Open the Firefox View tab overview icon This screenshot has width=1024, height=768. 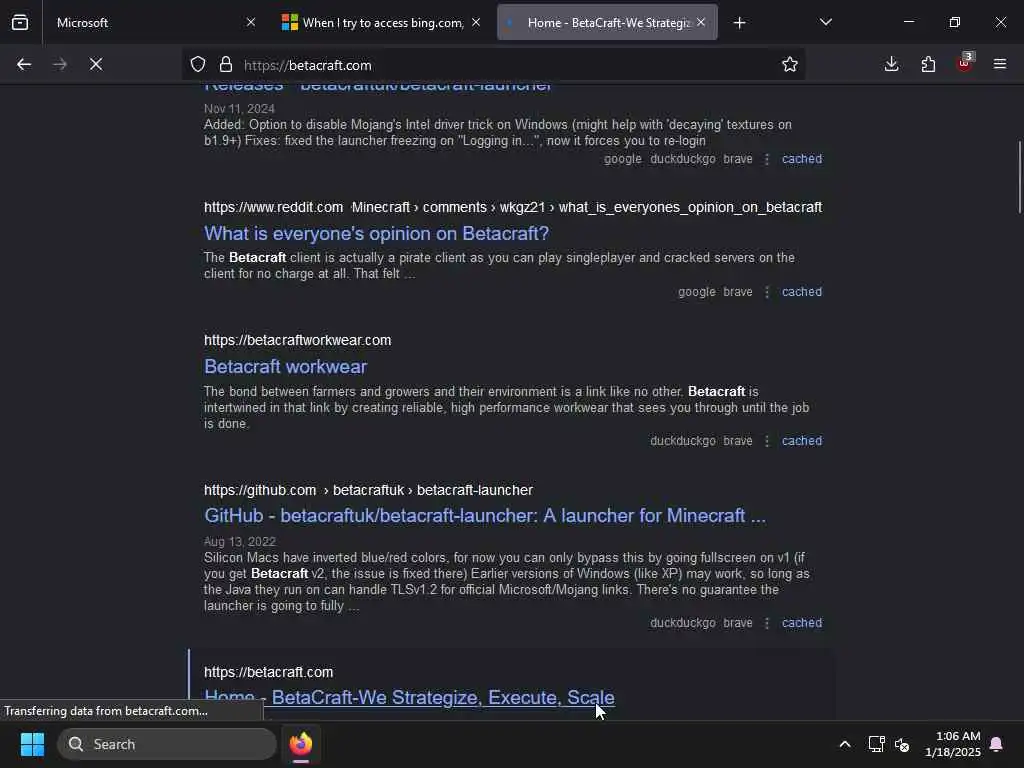20,22
